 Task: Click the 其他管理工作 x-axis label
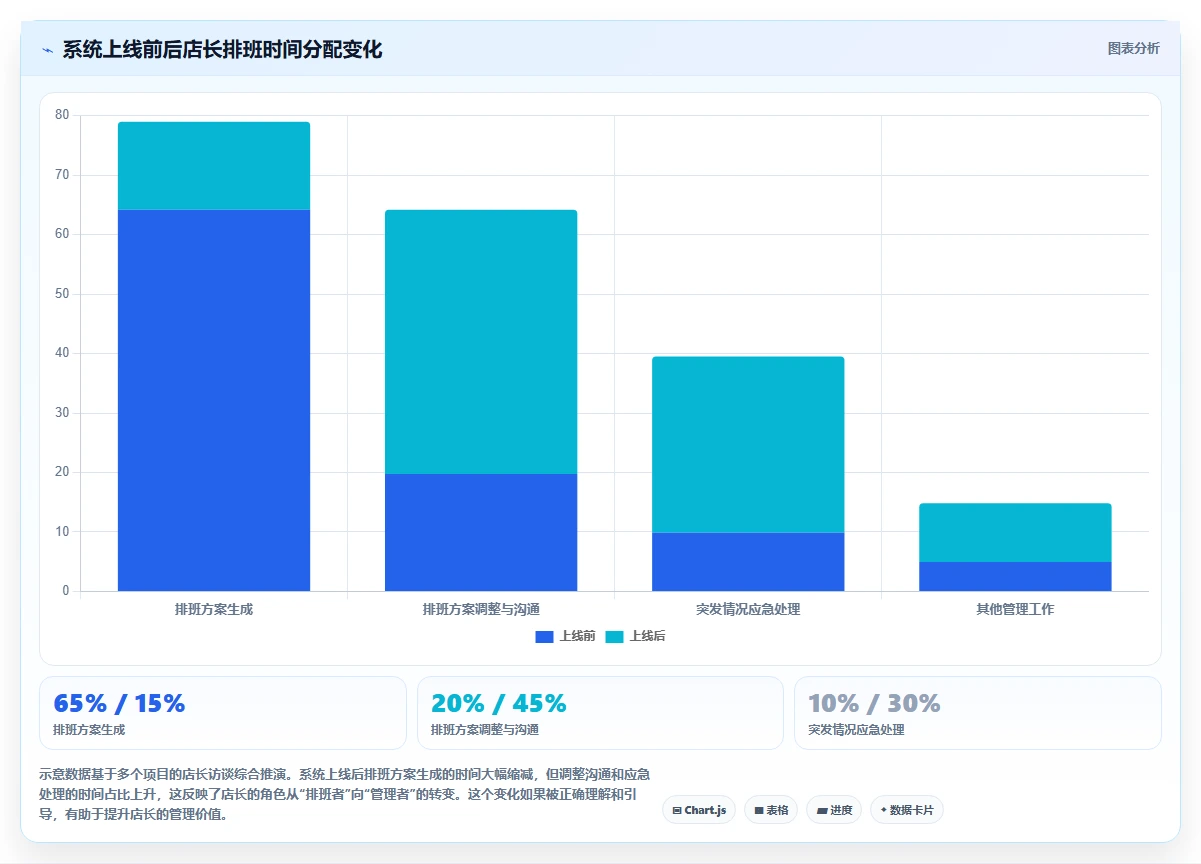(x=1015, y=609)
